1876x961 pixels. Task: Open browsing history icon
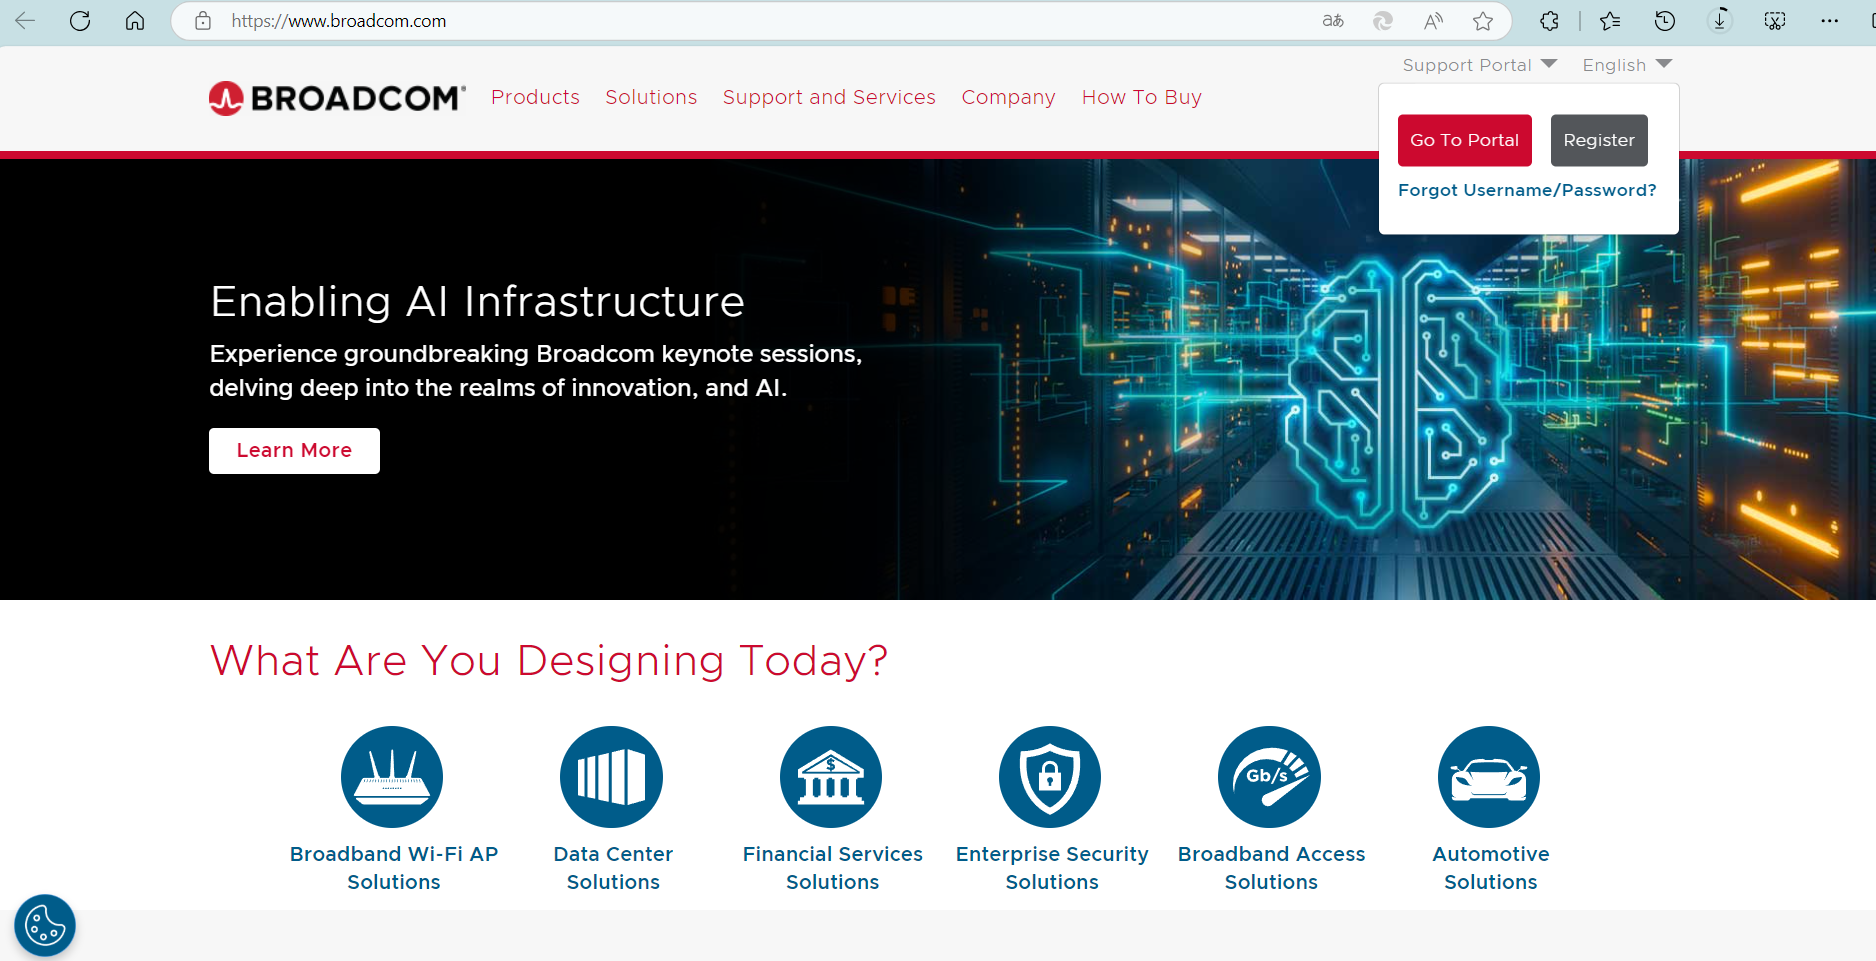click(x=1665, y=21)
